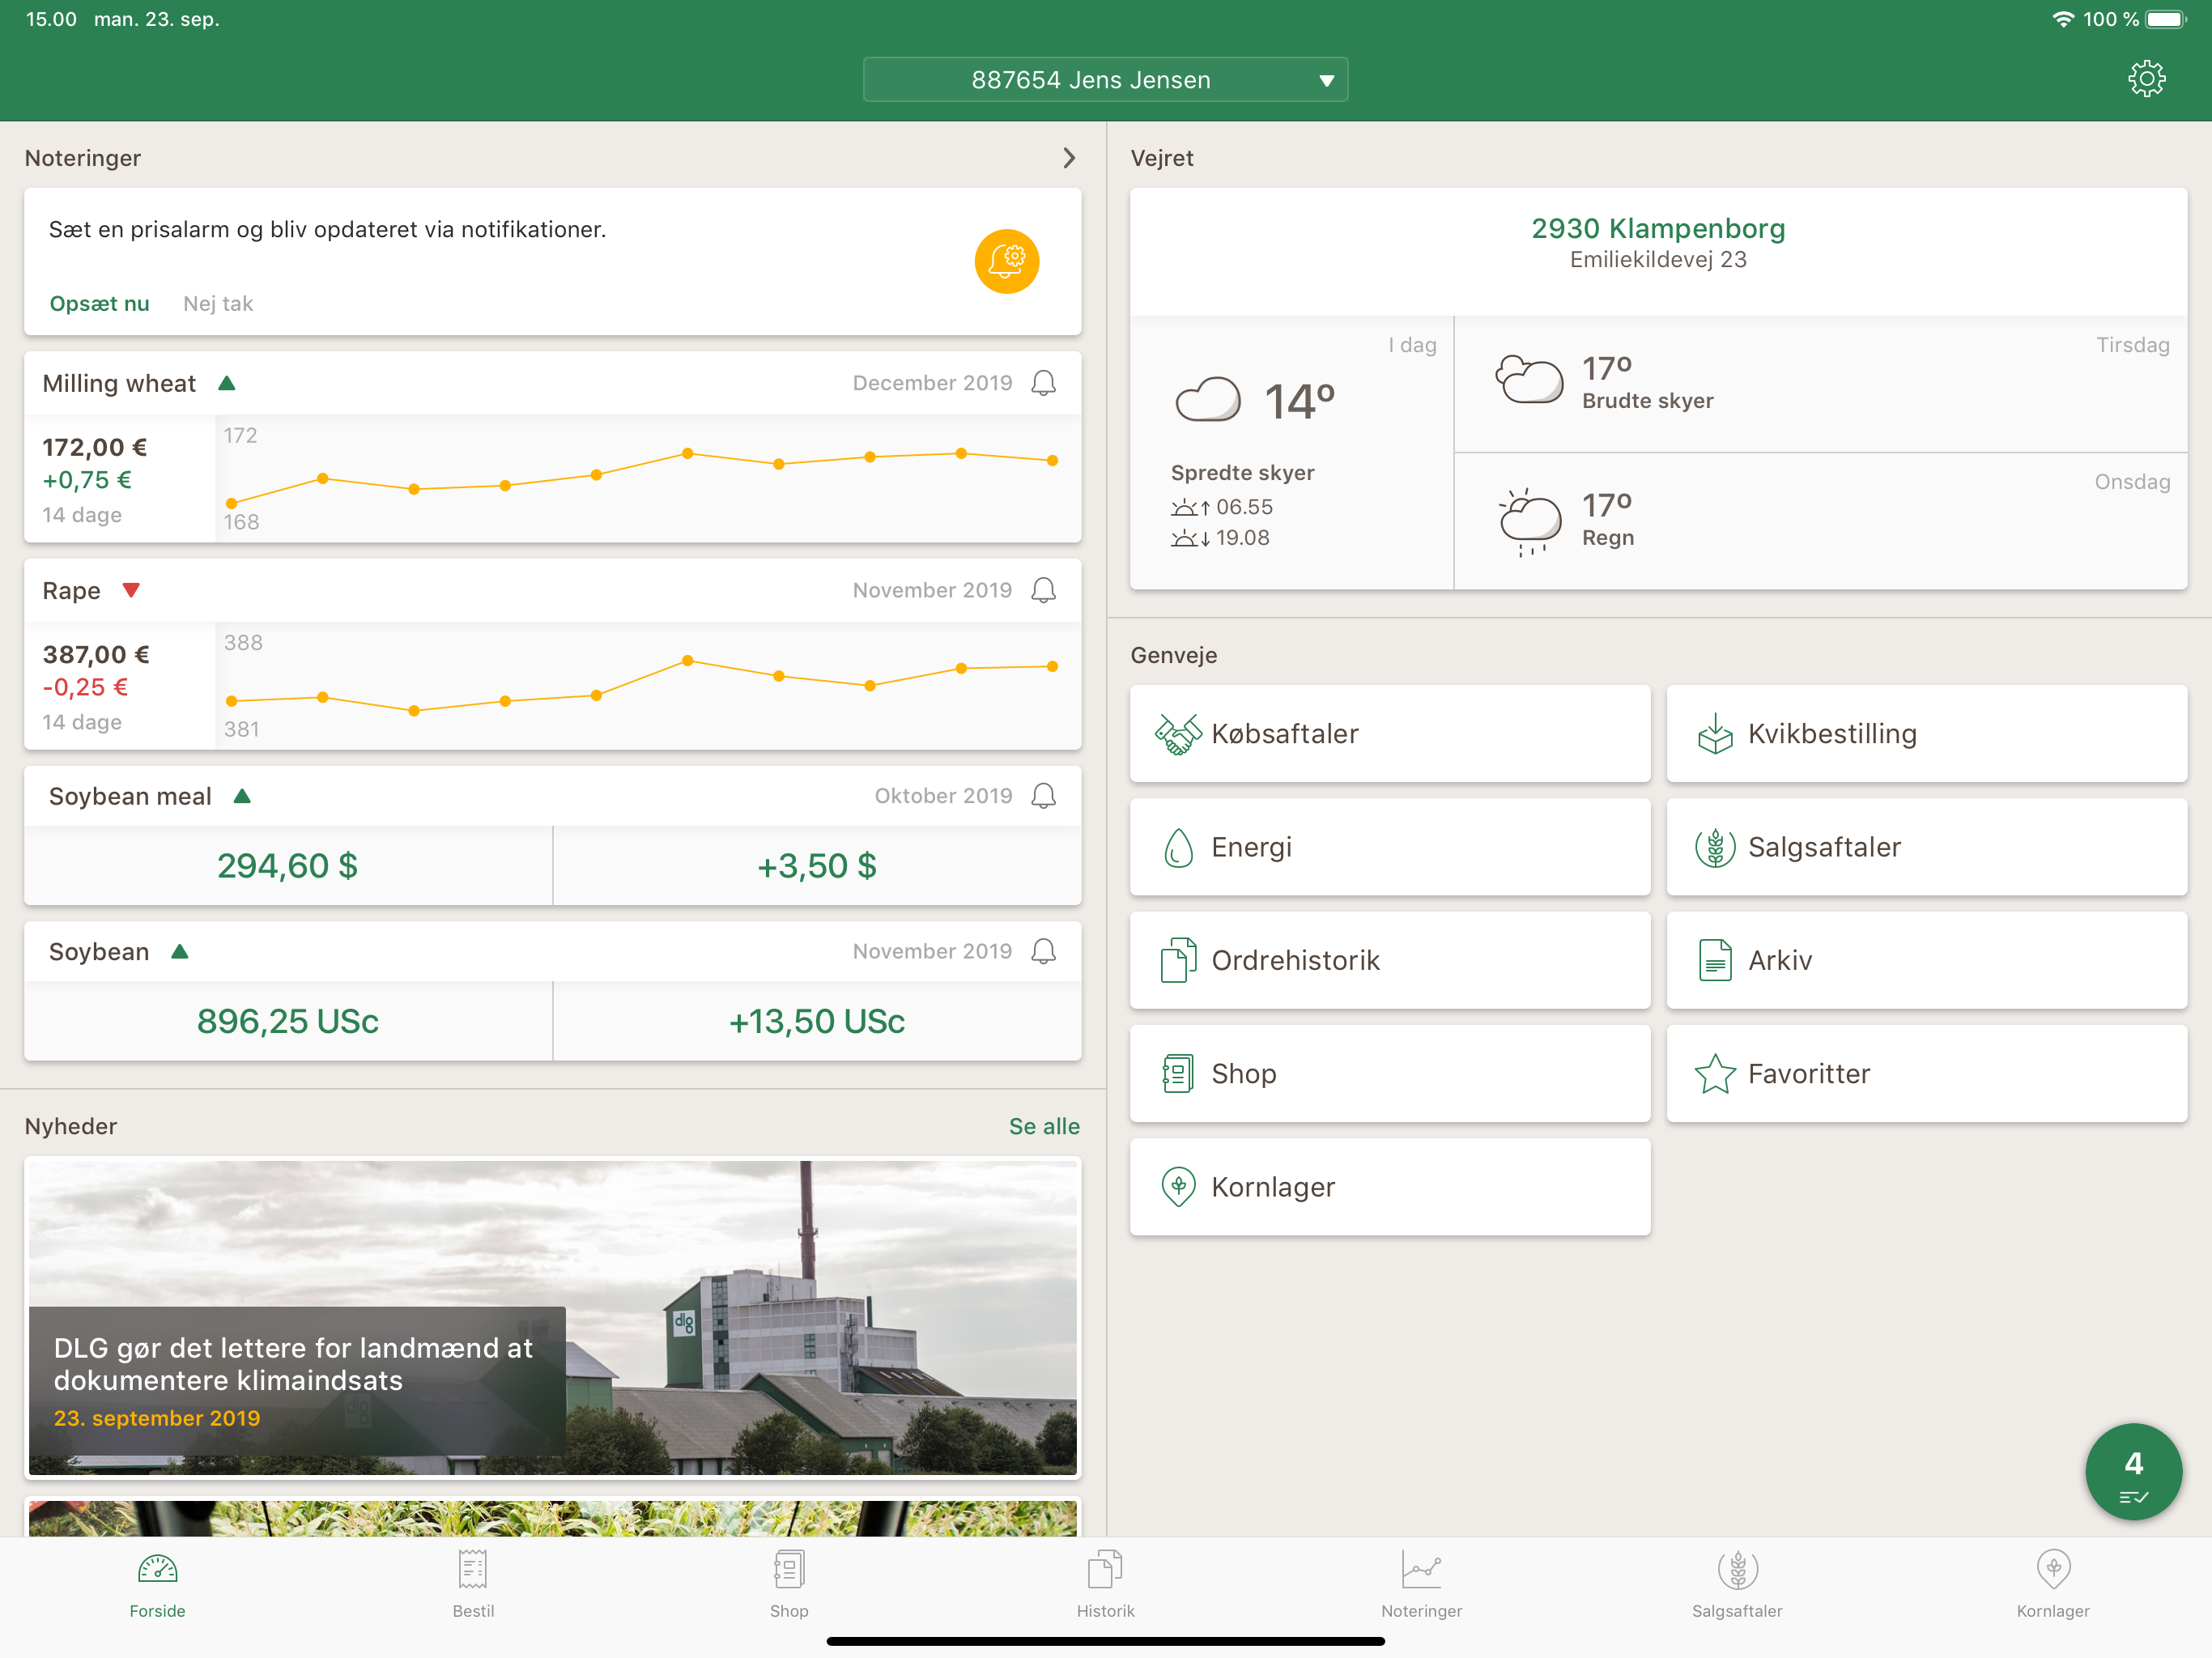The width and height of the screenshot is (2212, 1658).
Task: Open the Kvikbestilling shortcut
Action: [x=1925, y=733]
